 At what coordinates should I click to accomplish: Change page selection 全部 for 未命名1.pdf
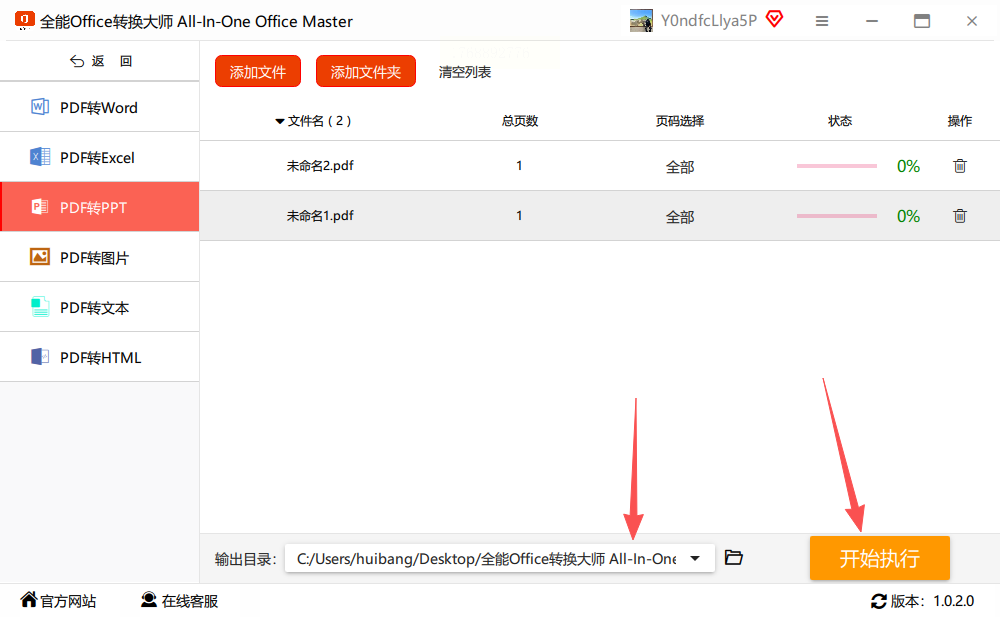click(x=680, y=217)
